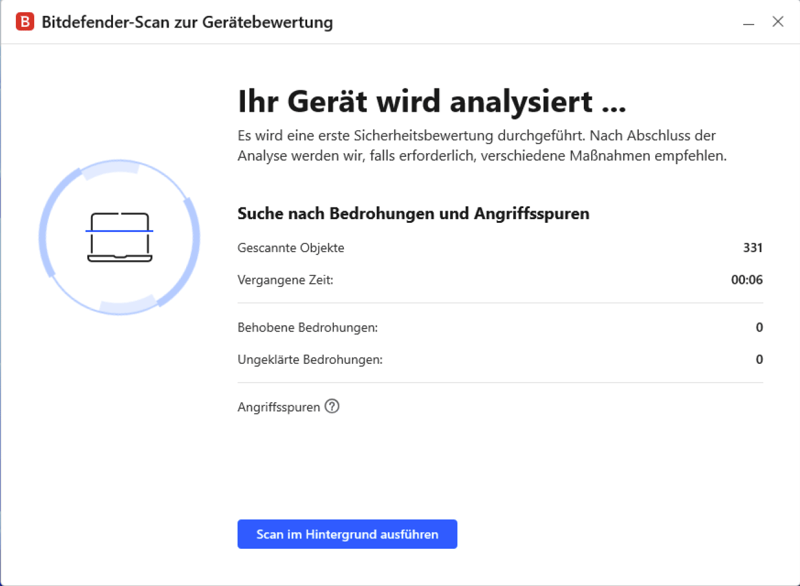This screenshot has width=800, height=586.
Task: Click the scanned objects value 331
Action: click(x=753, y=248)
